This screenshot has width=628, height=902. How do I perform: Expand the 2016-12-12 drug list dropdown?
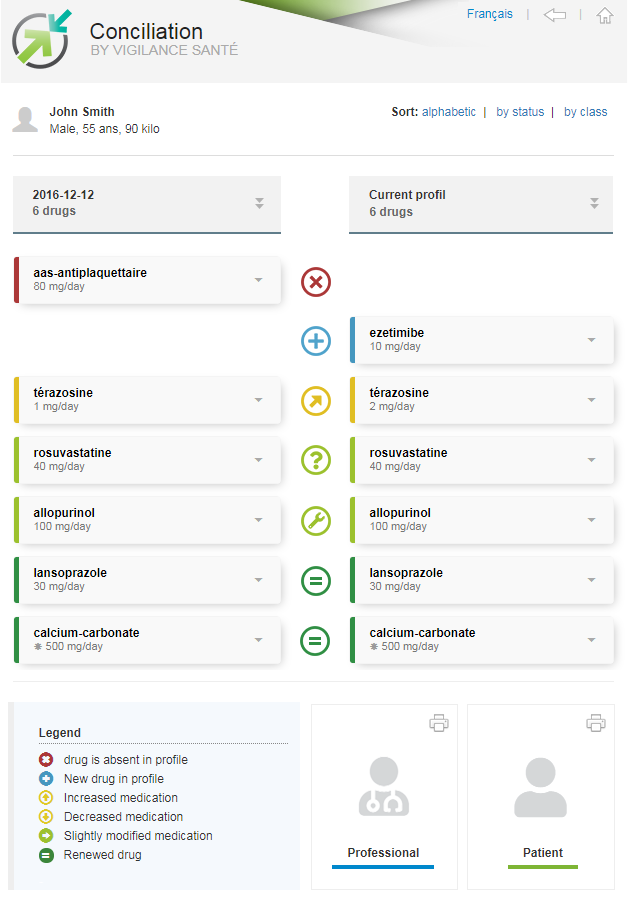pos(259,203)
